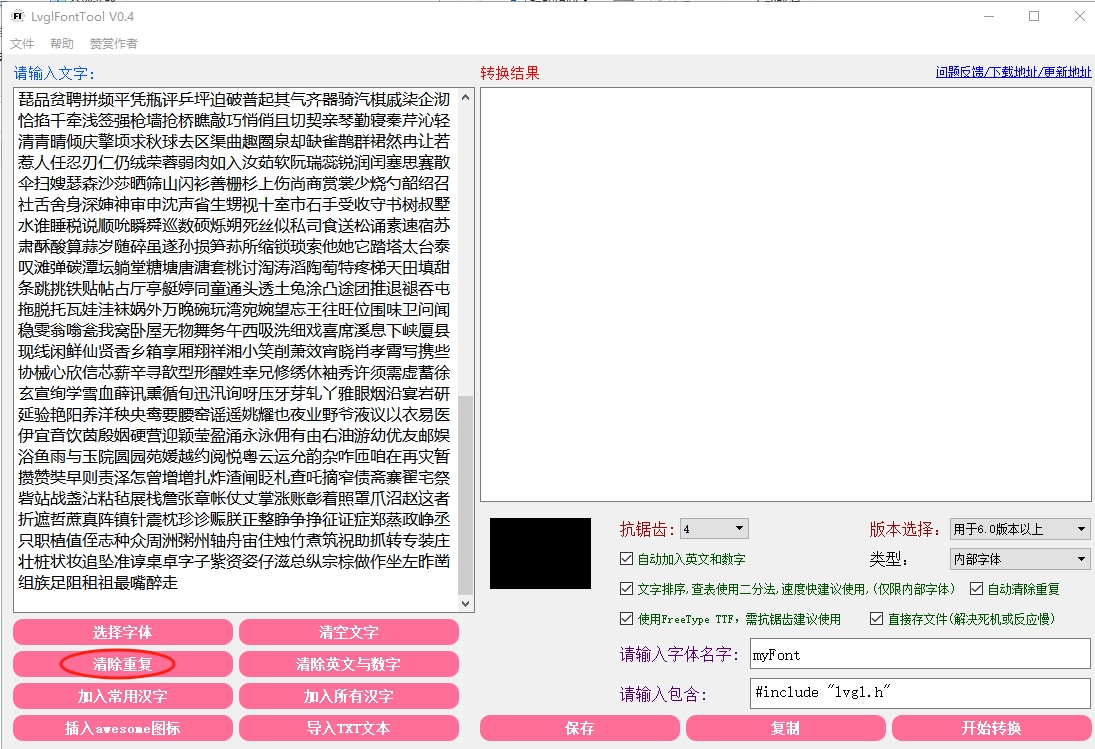Expand the 类型 dropdown showing 内部字体
This screenshot has height=749, width=1095.
tap(1019, 559)
